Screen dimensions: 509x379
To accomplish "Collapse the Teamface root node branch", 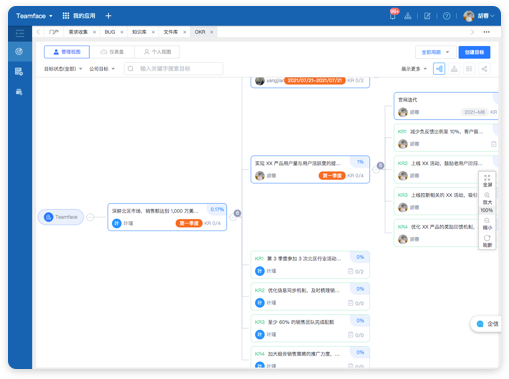I will point(90,217).
